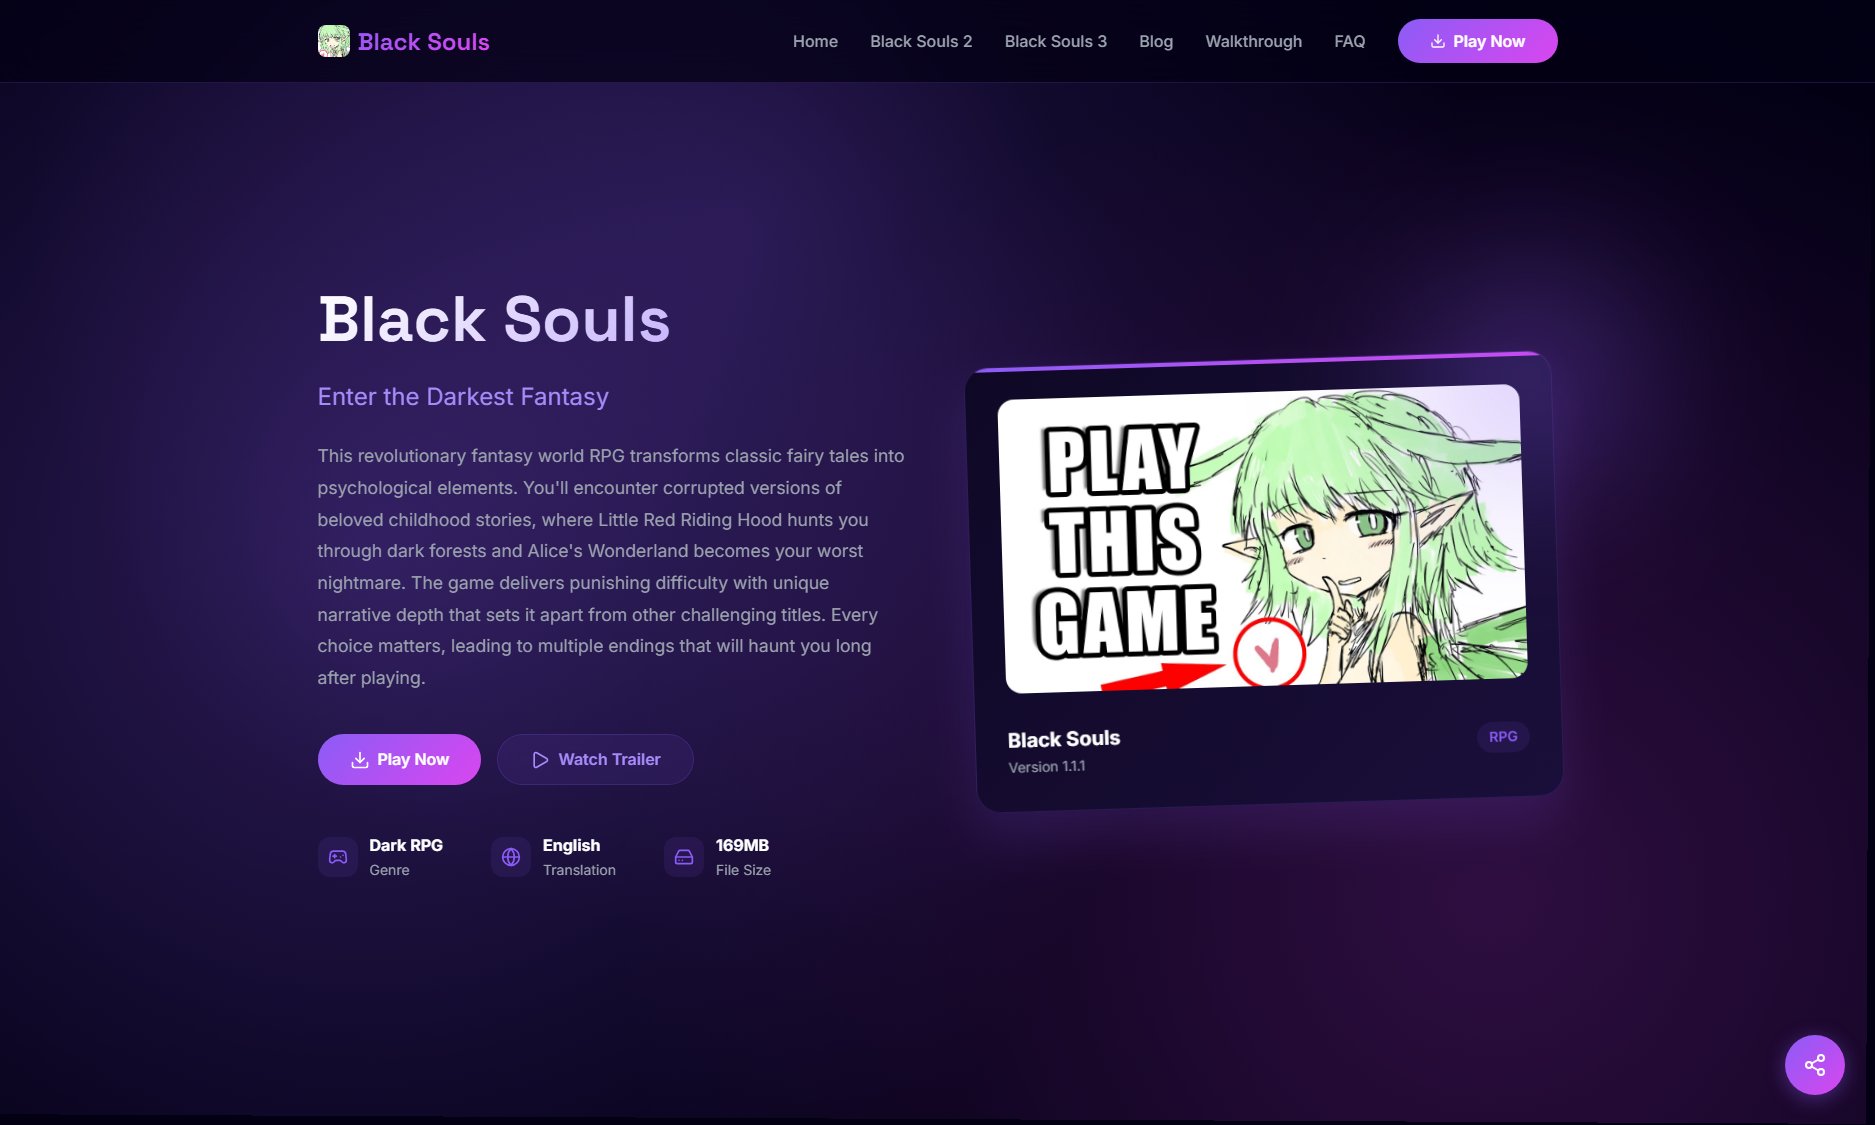Viewport: 1875px width, 1125px height.
Task: Click the hard drive File Size icon
Action: coord(684,857)
